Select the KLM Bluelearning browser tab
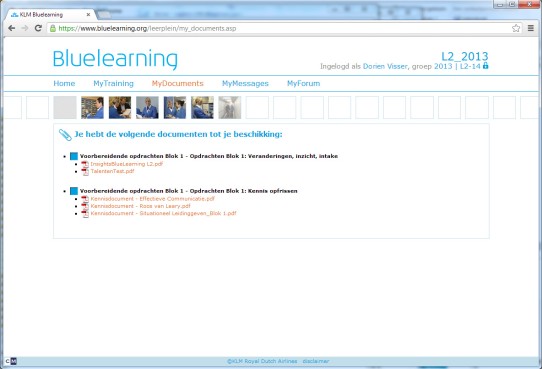542x369 pixels. (50, 15)
